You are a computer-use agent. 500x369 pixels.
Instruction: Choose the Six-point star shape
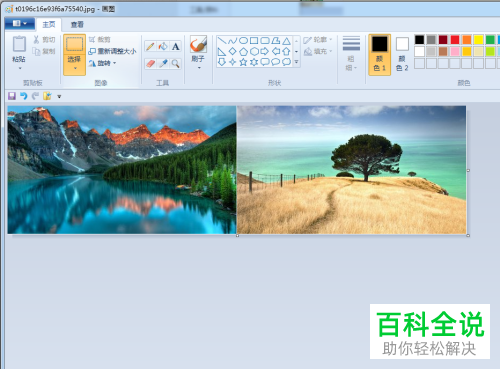(254, 62)
